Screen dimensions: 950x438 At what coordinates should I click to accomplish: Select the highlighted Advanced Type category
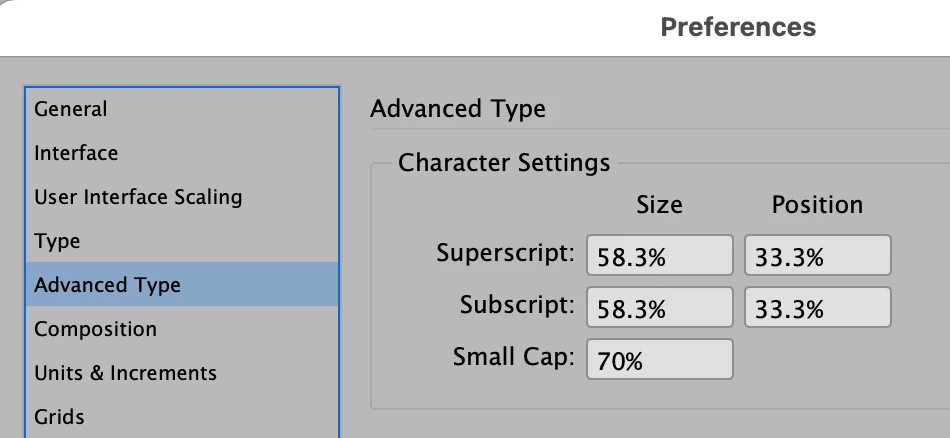pos(182,284)
